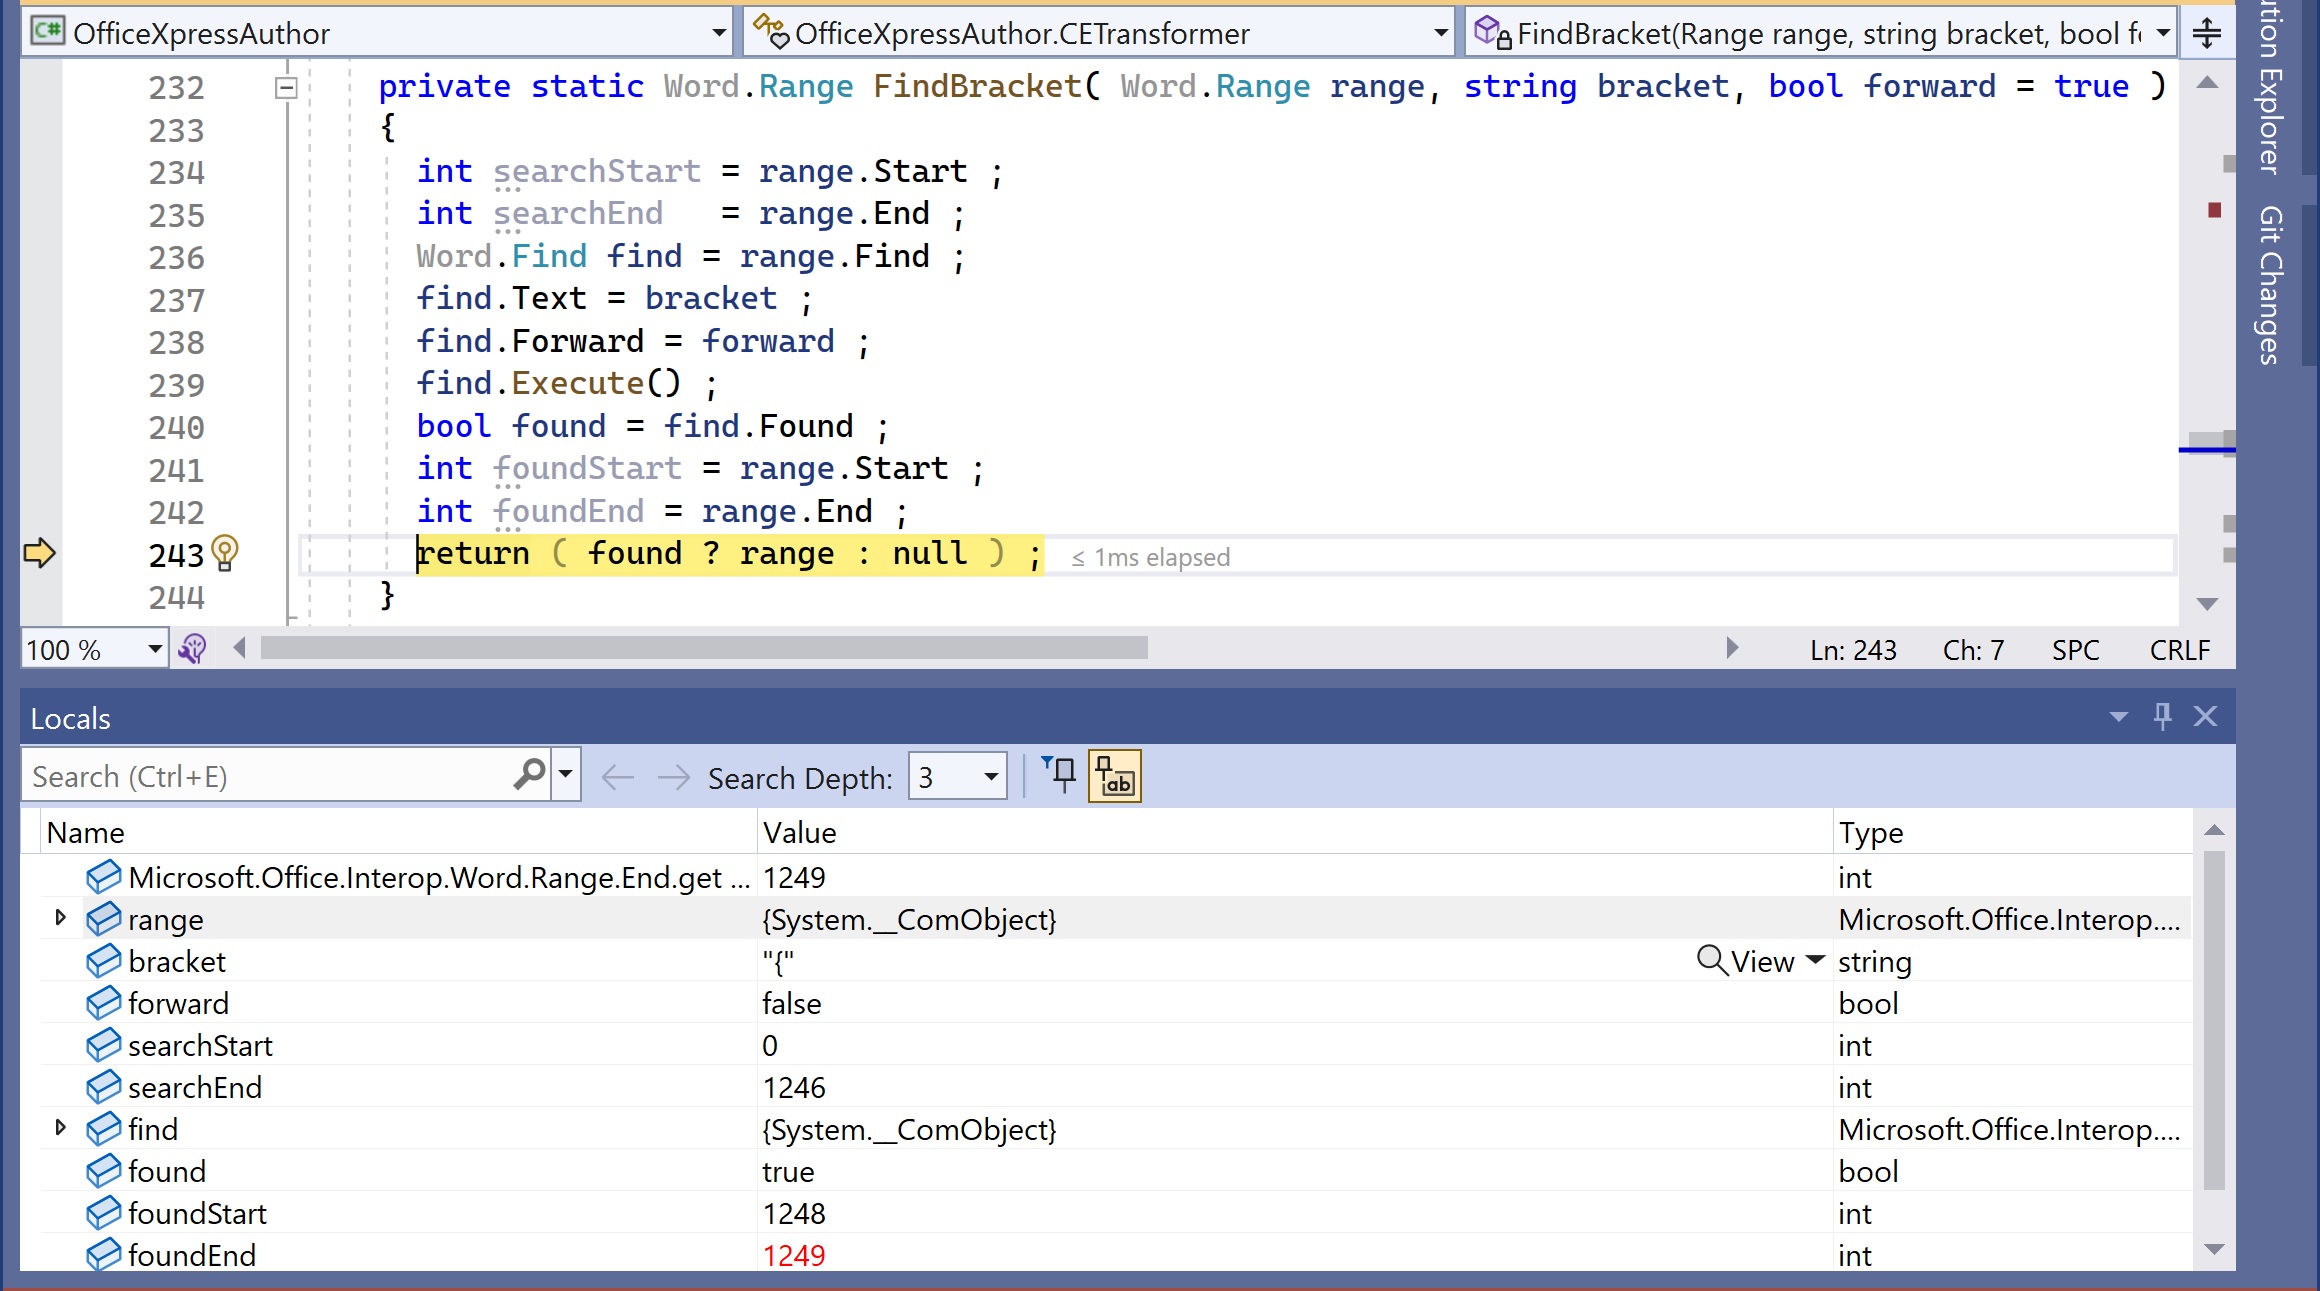Image resolution: width=2320 pixels, height=1291 pixels.
Task: Click the Execute method call on line 239
Action: point(578,383)
